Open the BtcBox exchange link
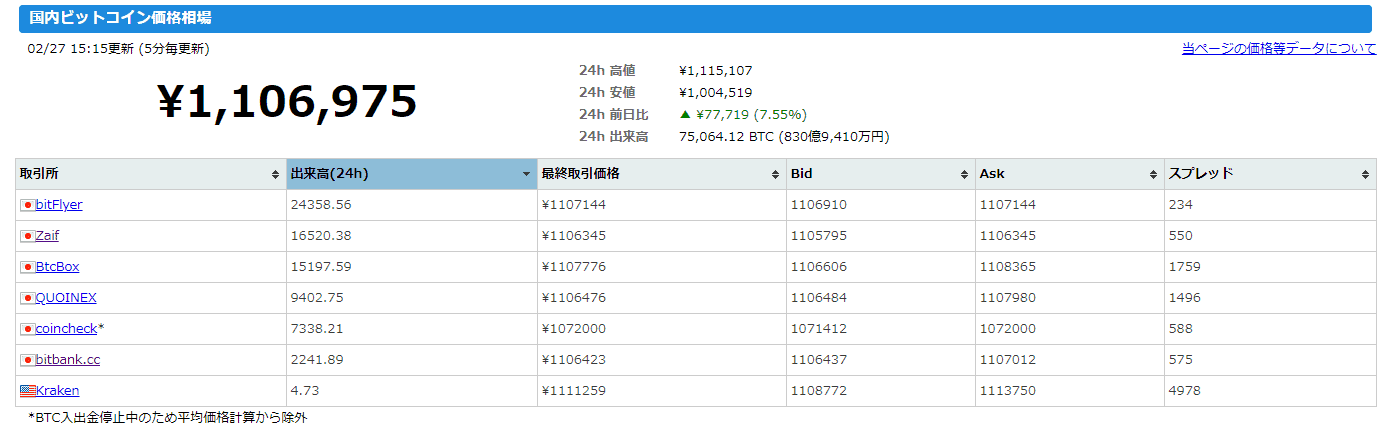The image size is (1390, 426). coord(57,267)
